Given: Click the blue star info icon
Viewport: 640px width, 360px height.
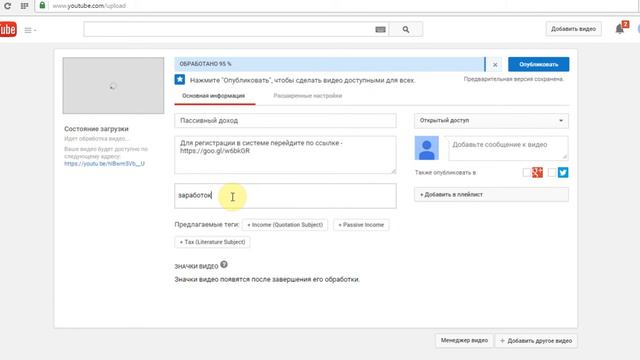Looking at the screenshot, I should (180, 80).
